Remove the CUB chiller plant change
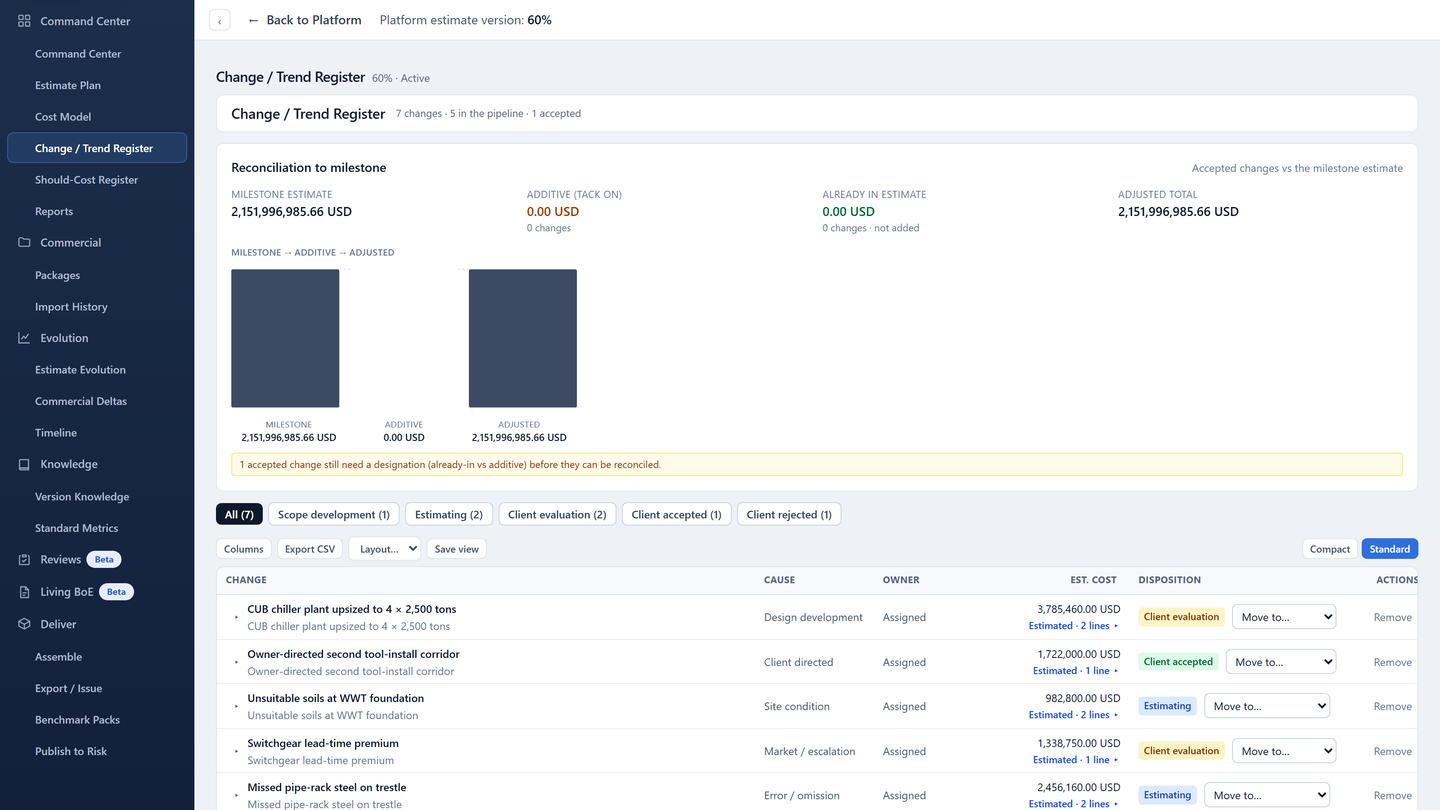1440x810 pixels. tap(1392, 618)
